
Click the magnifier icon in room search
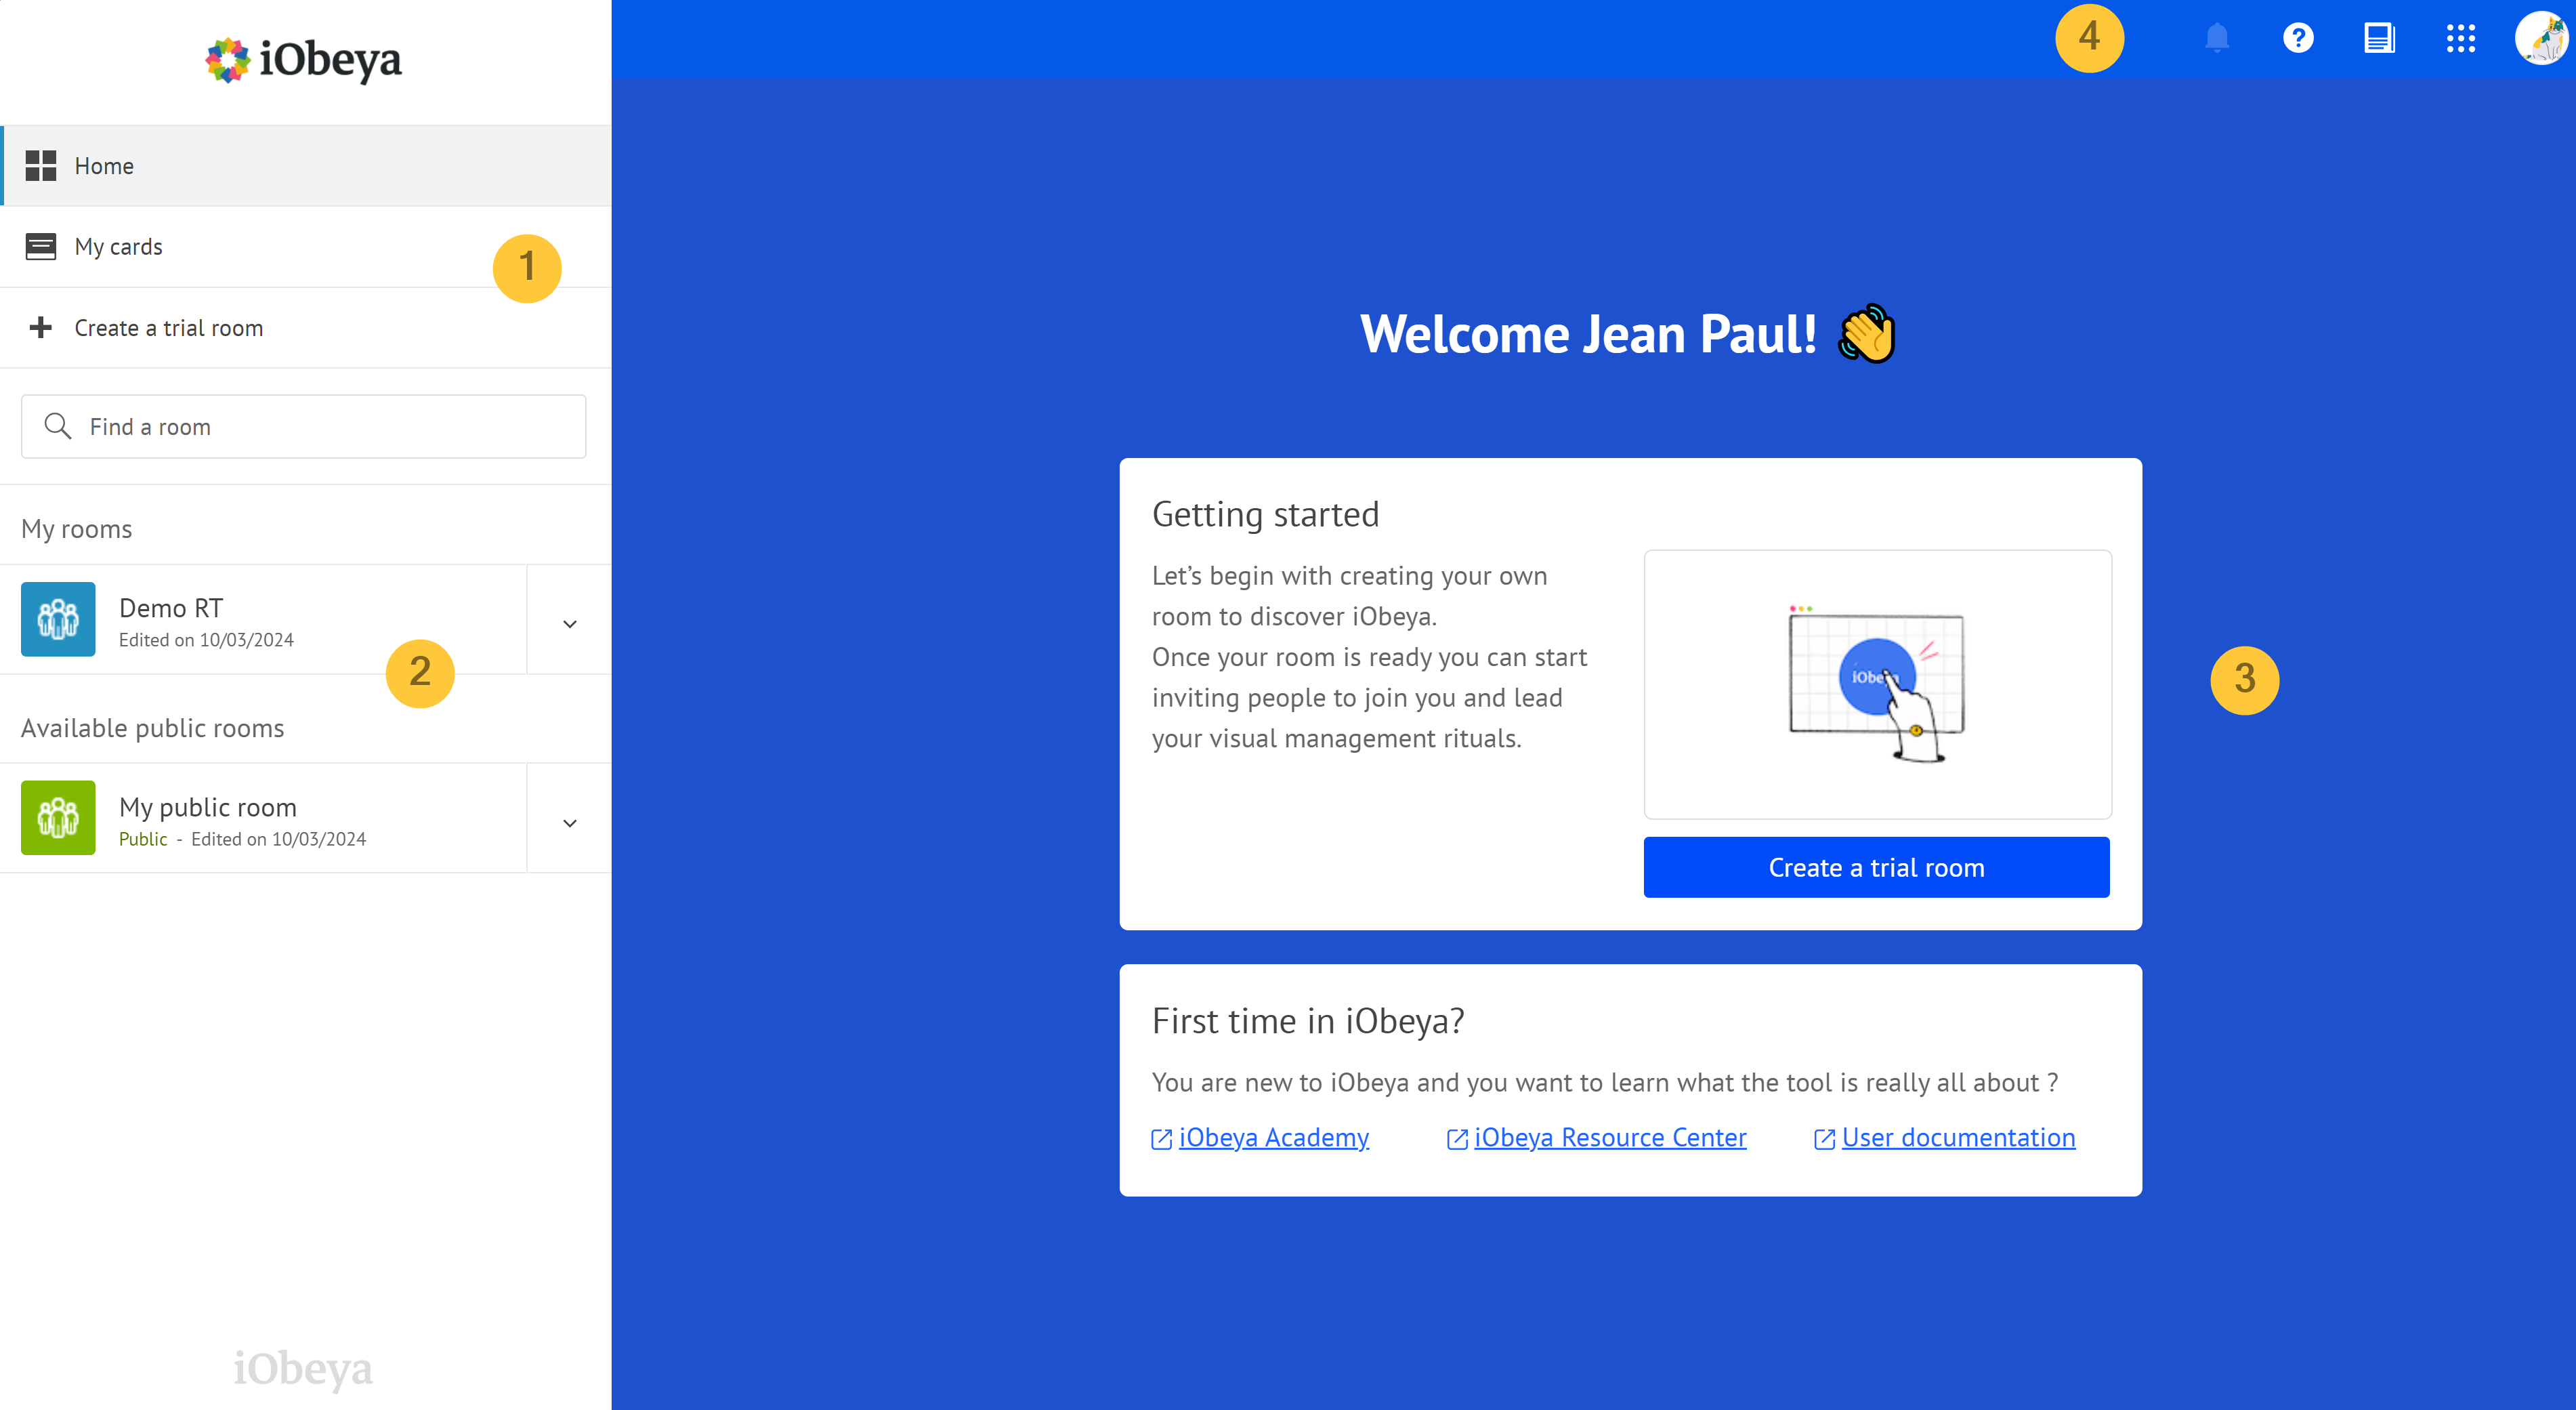pyautogui.click(x=58, y=427)
